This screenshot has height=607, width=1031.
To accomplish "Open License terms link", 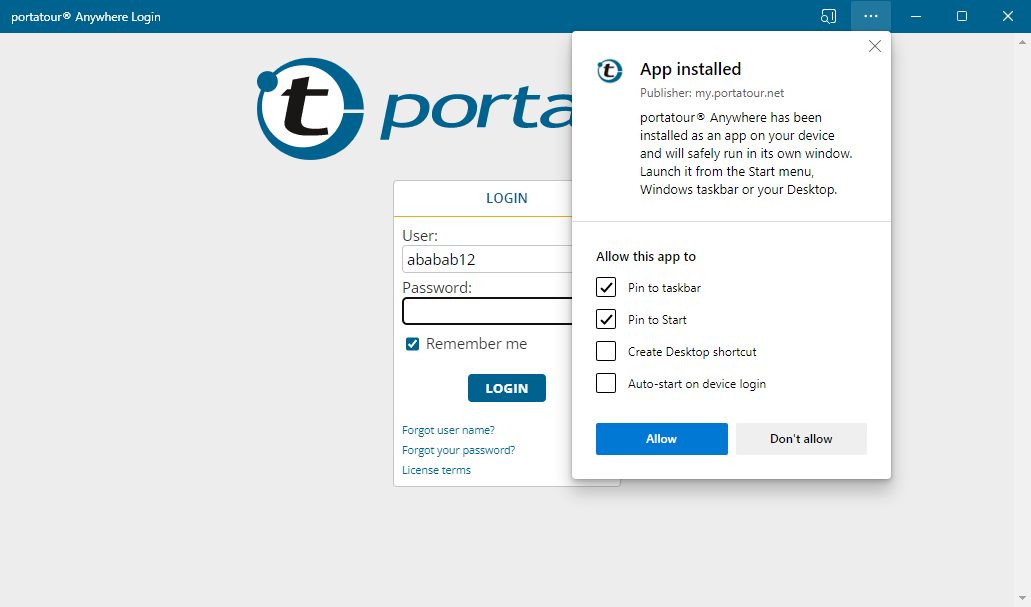I will click(437, 470).
